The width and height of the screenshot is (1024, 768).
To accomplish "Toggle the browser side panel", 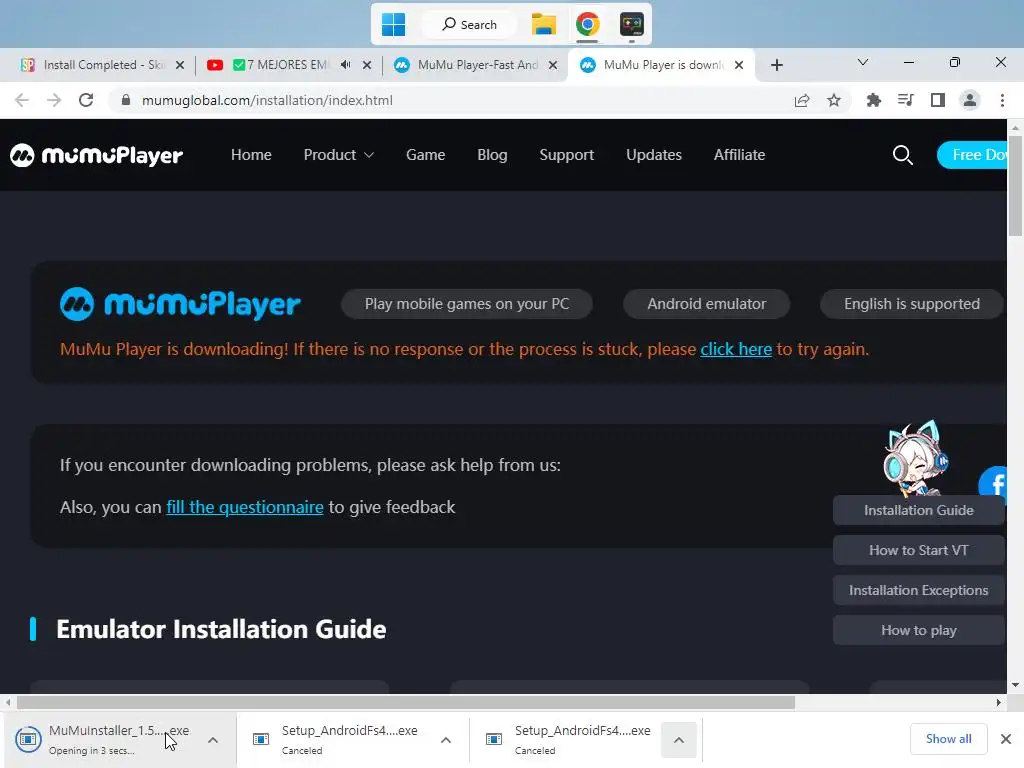I will pos(938,100).
